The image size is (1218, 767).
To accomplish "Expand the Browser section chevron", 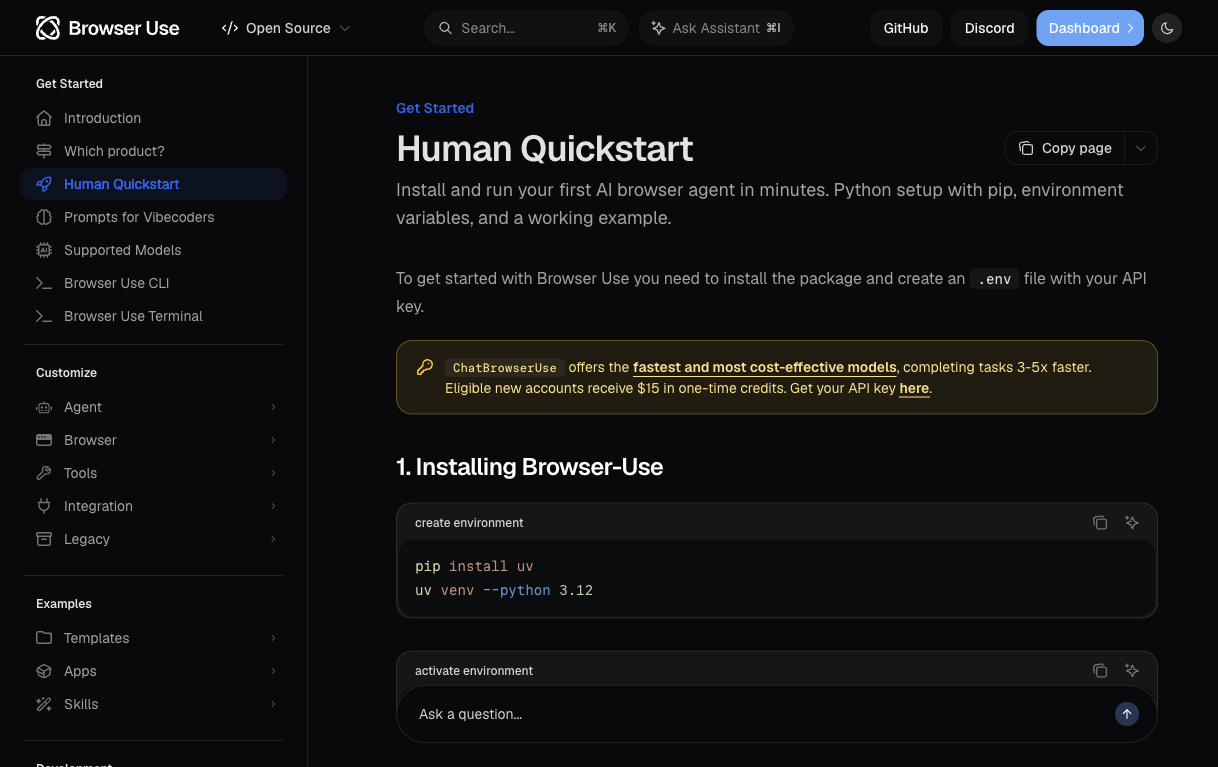I will tap(273, 440).
